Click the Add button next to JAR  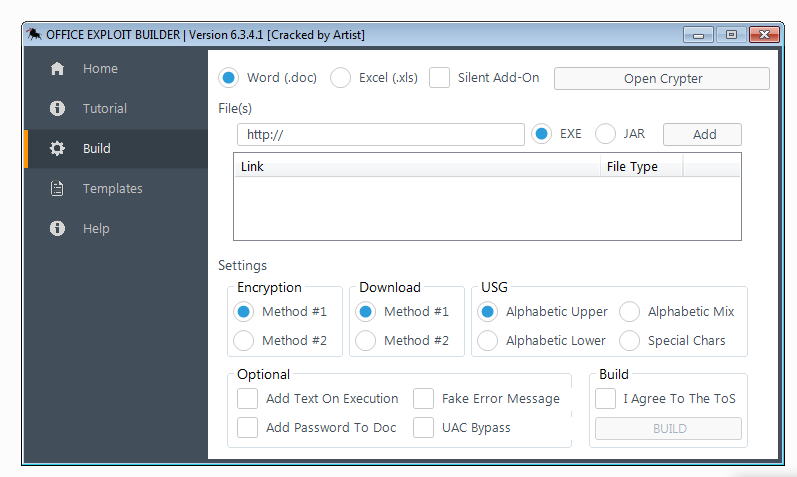tap(704, 134)
